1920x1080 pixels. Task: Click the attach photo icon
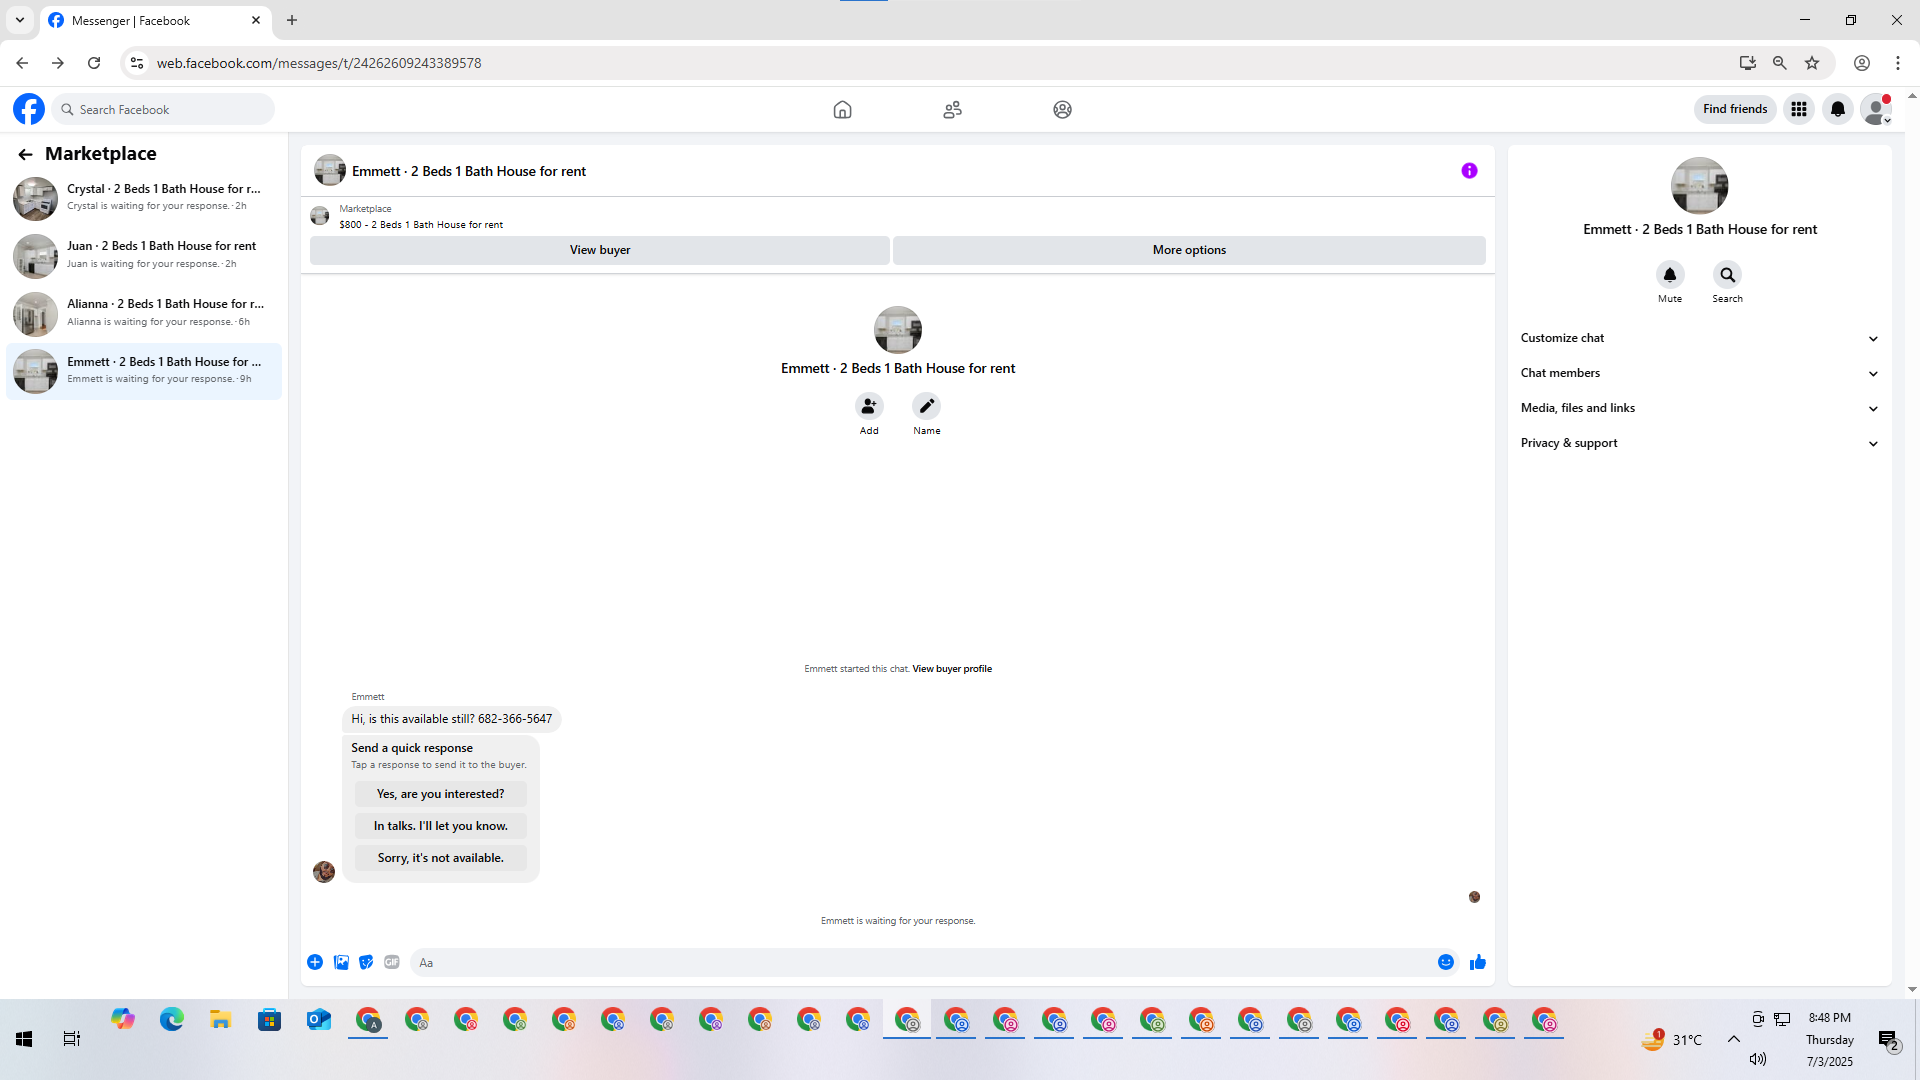click(x=341, y=962)
